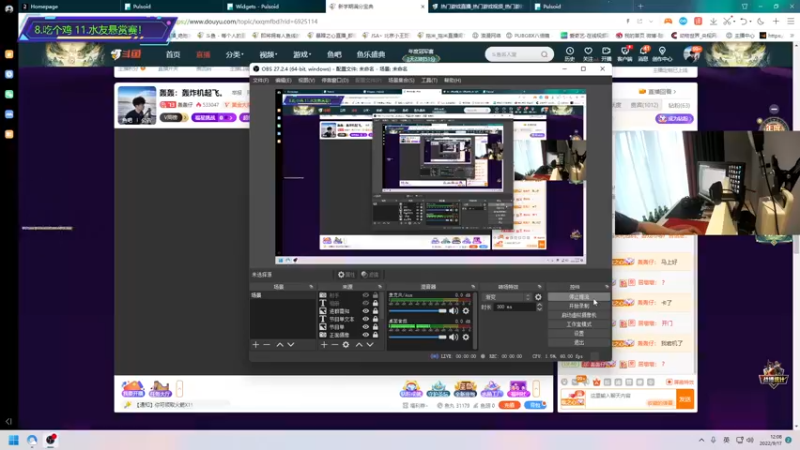Pop out the Scene Transitions dock panel
Image resolution: width=800 pixels, height=450 pixels.
pyautogui.click(x=539, y=287)
